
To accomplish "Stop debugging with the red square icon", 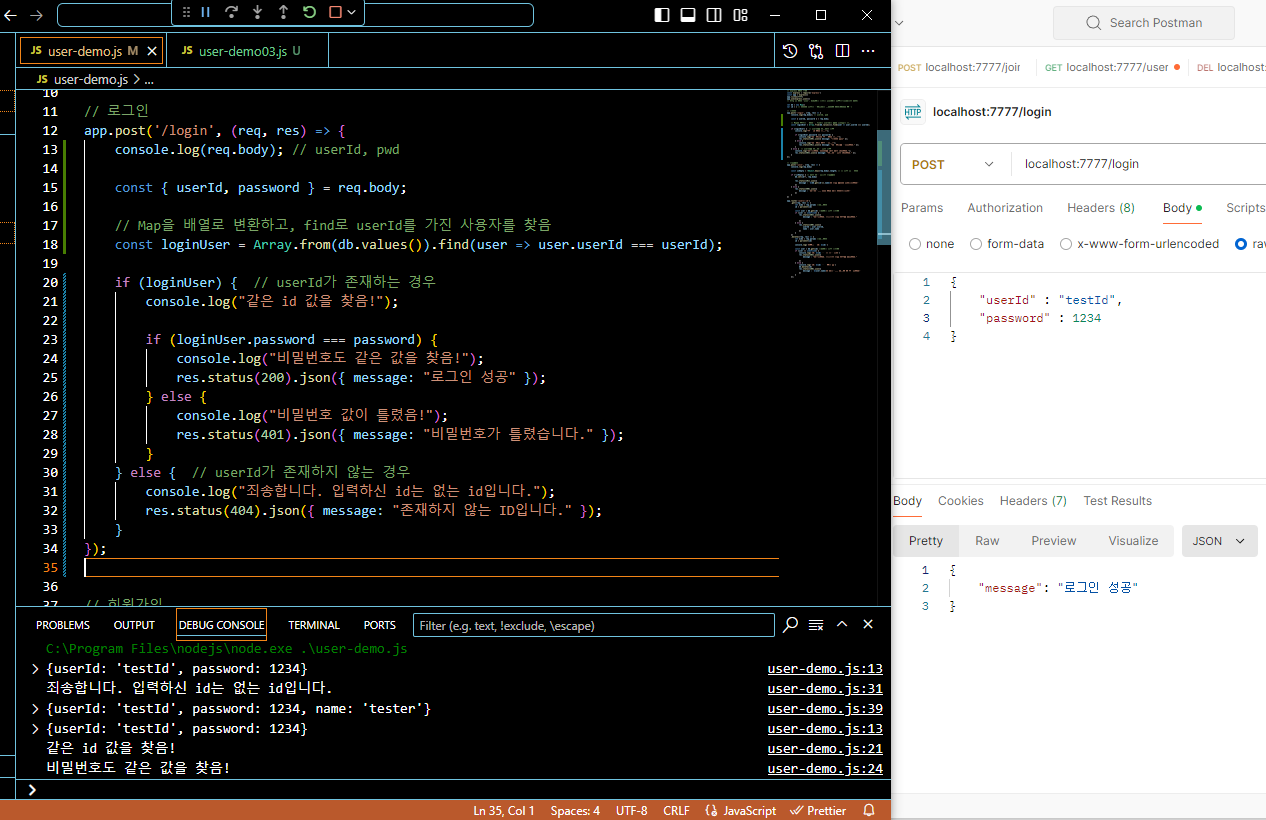I will pos(335,12).
